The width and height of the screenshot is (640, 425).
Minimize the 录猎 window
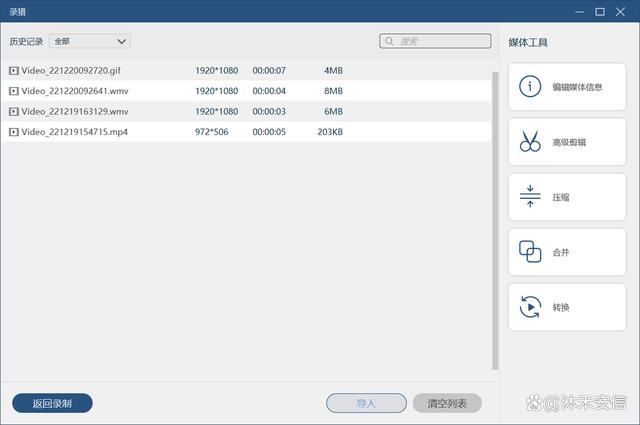coord(580,12)
